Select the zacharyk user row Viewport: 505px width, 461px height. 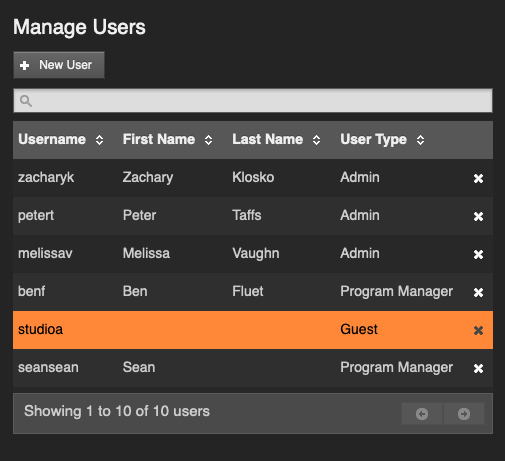pos(253,178)
